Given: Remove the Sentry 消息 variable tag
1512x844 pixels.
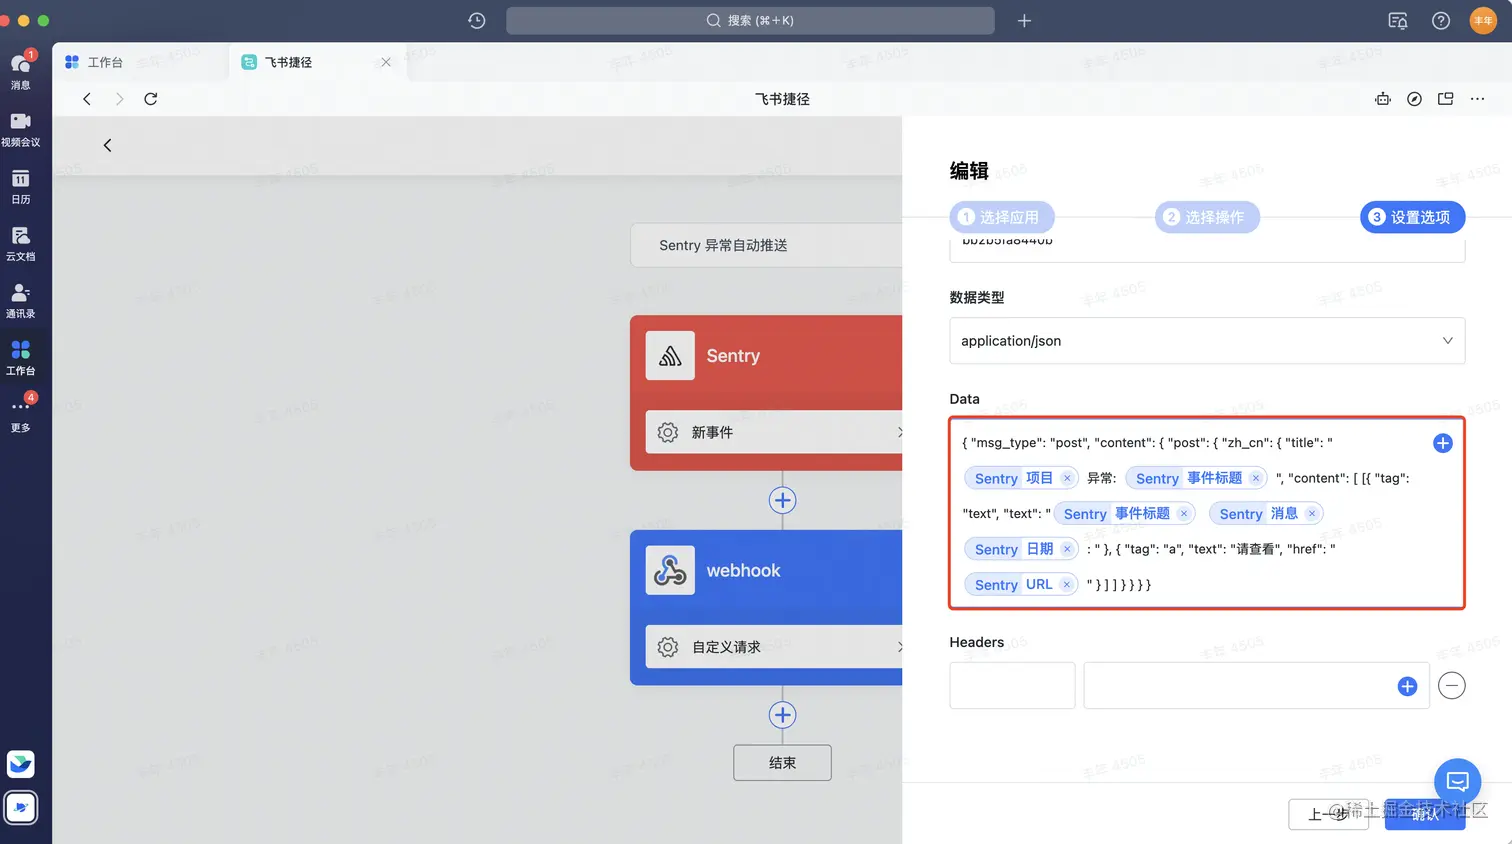Looking at the screenshot, I should click(1312, 513).
